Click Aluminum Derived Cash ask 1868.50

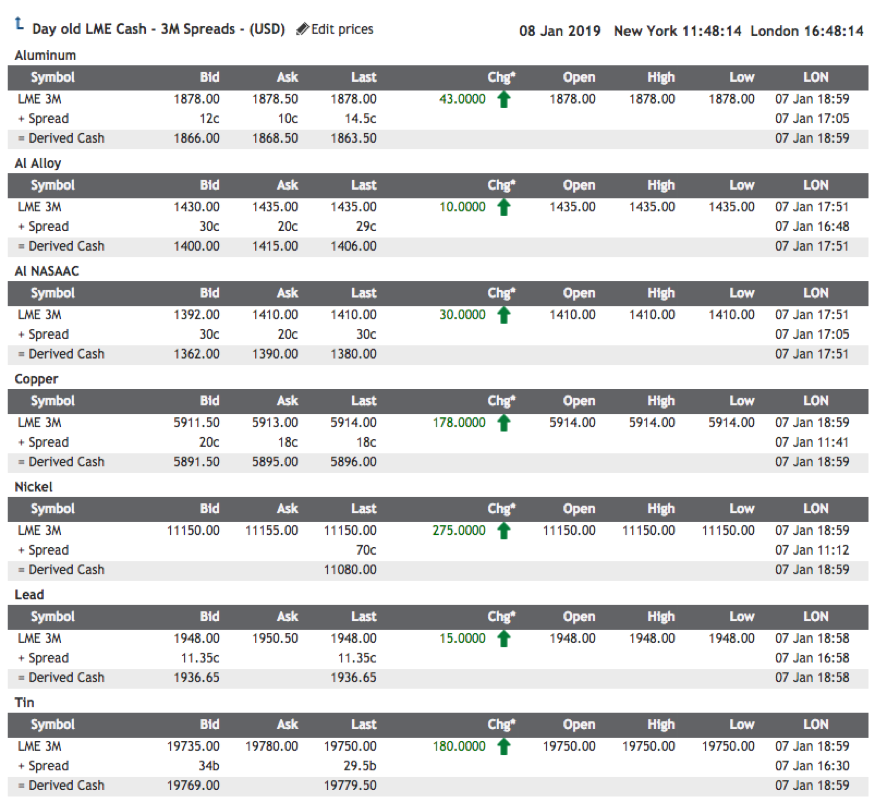[275, 138]
